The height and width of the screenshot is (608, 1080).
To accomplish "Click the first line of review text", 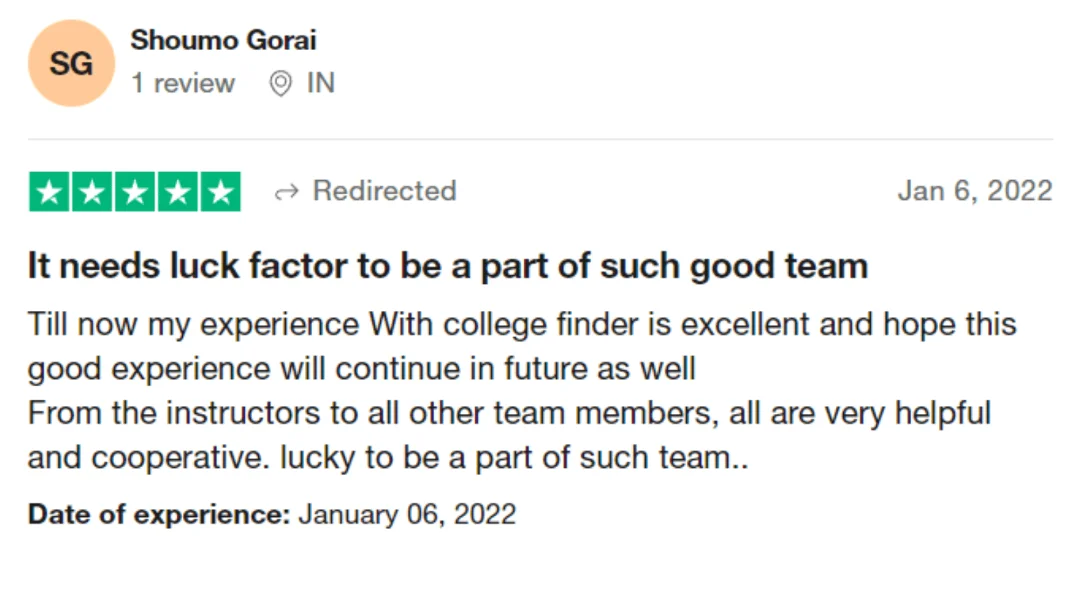I will [522, 324].
